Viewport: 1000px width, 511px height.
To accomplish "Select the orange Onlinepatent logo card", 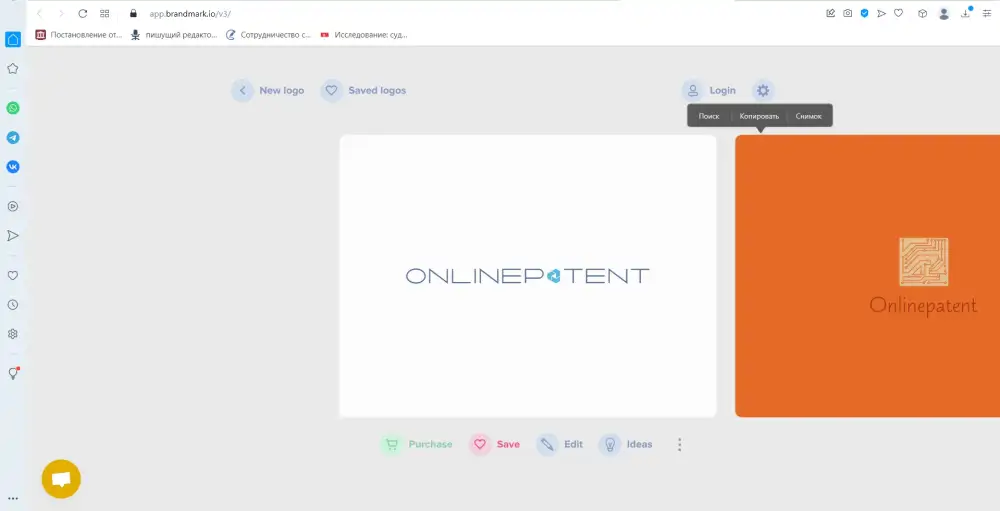I will pos(868,276).
